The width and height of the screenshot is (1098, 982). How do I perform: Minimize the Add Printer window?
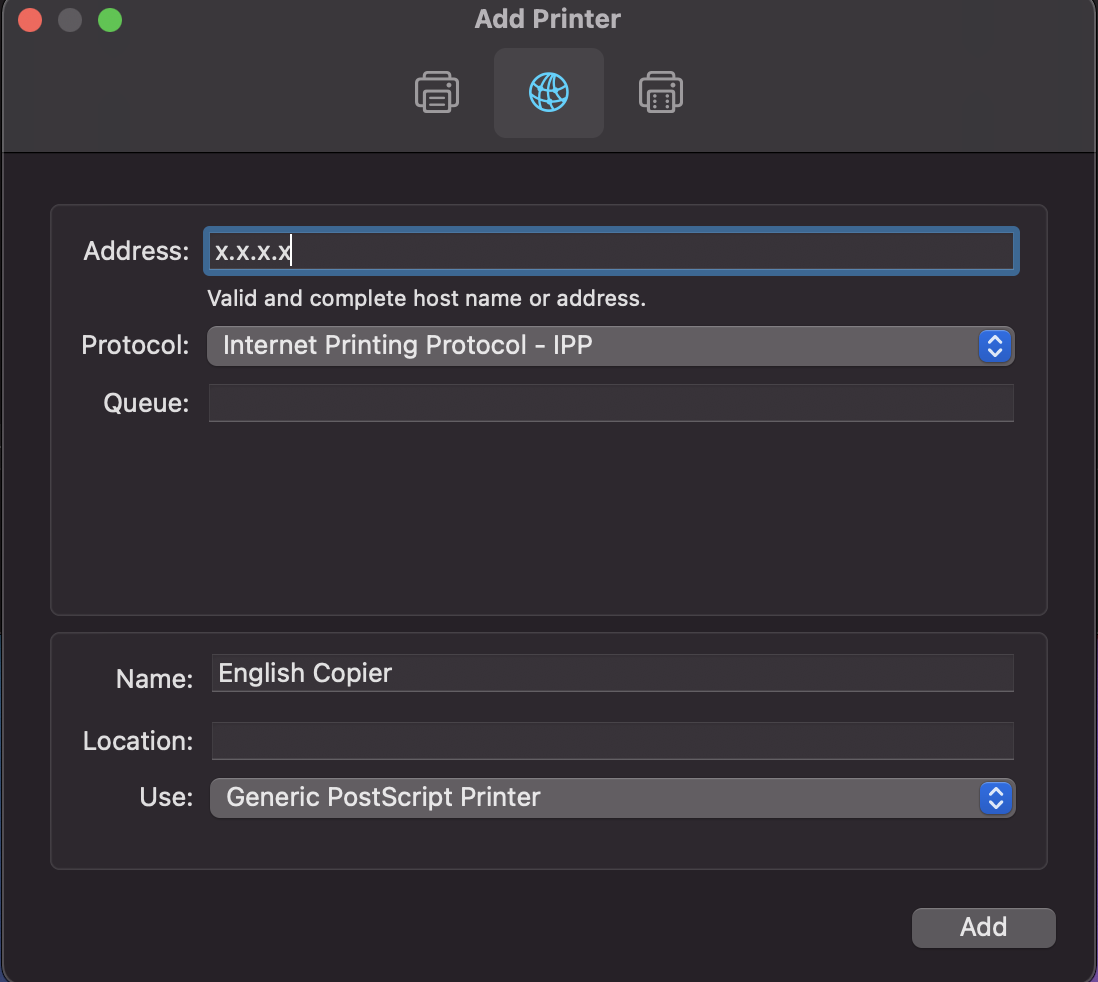(70, 20)
